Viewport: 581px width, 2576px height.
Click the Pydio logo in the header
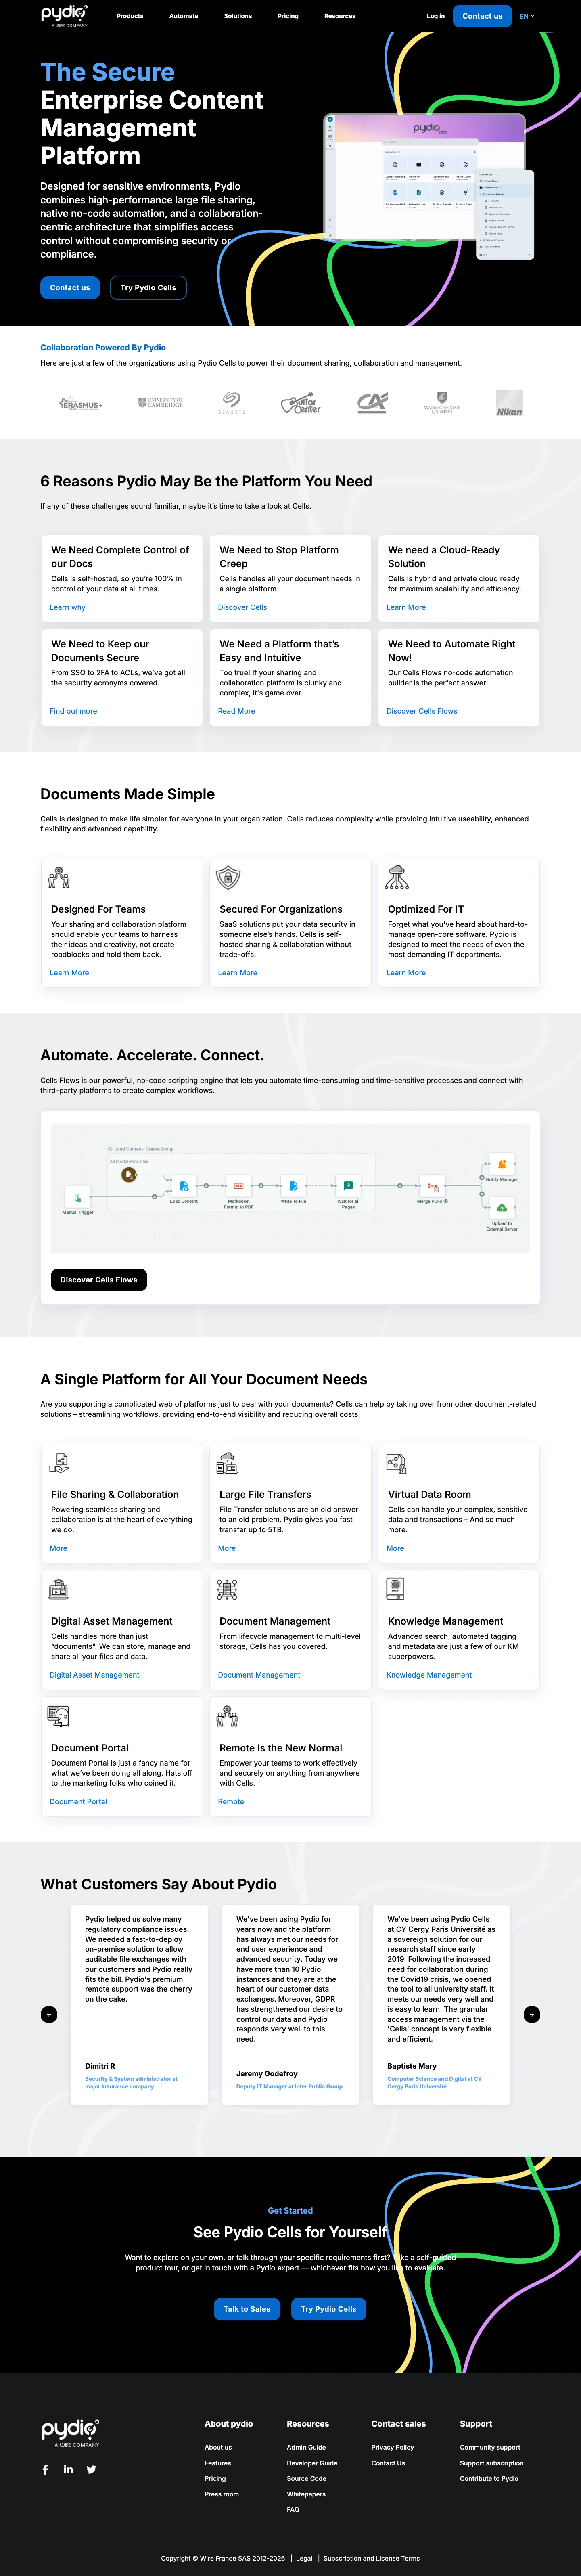click(64, 16)
